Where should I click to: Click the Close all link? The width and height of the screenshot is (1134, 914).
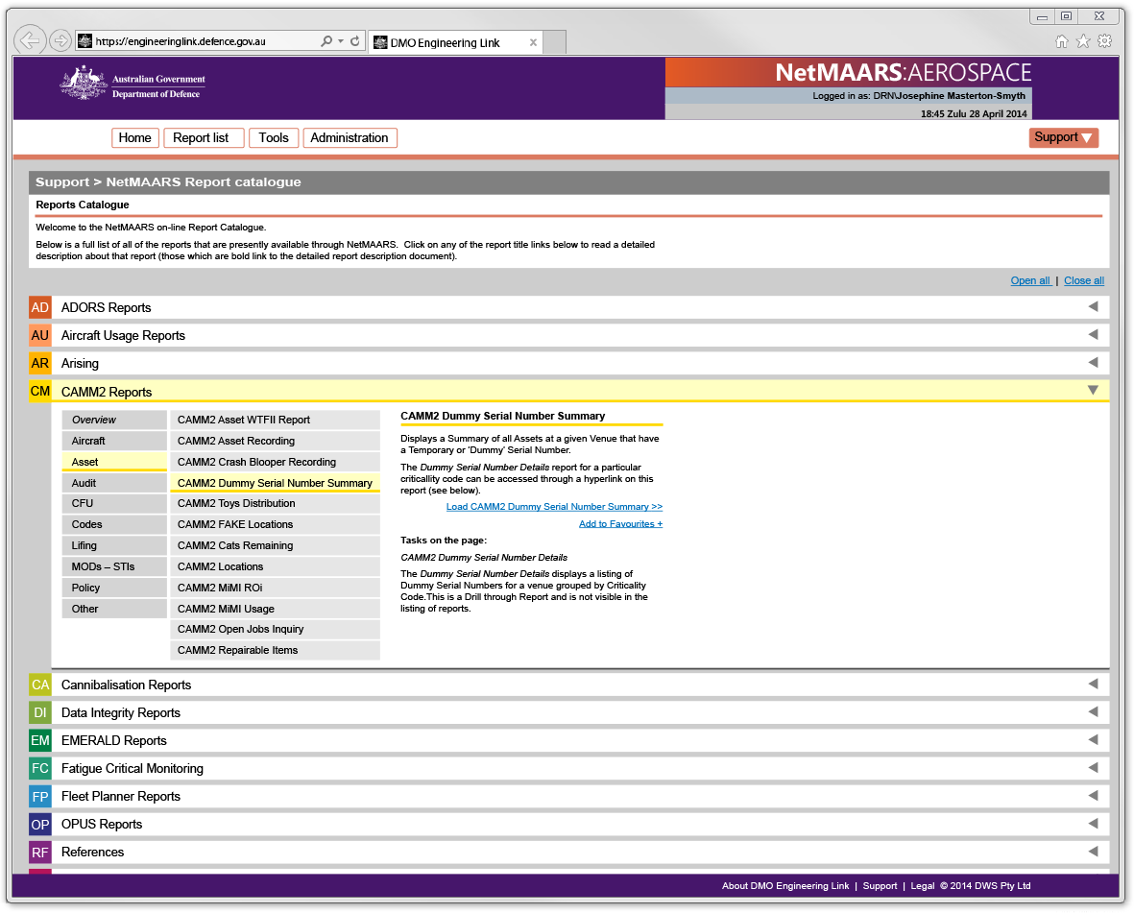(x=1083, y=281)
